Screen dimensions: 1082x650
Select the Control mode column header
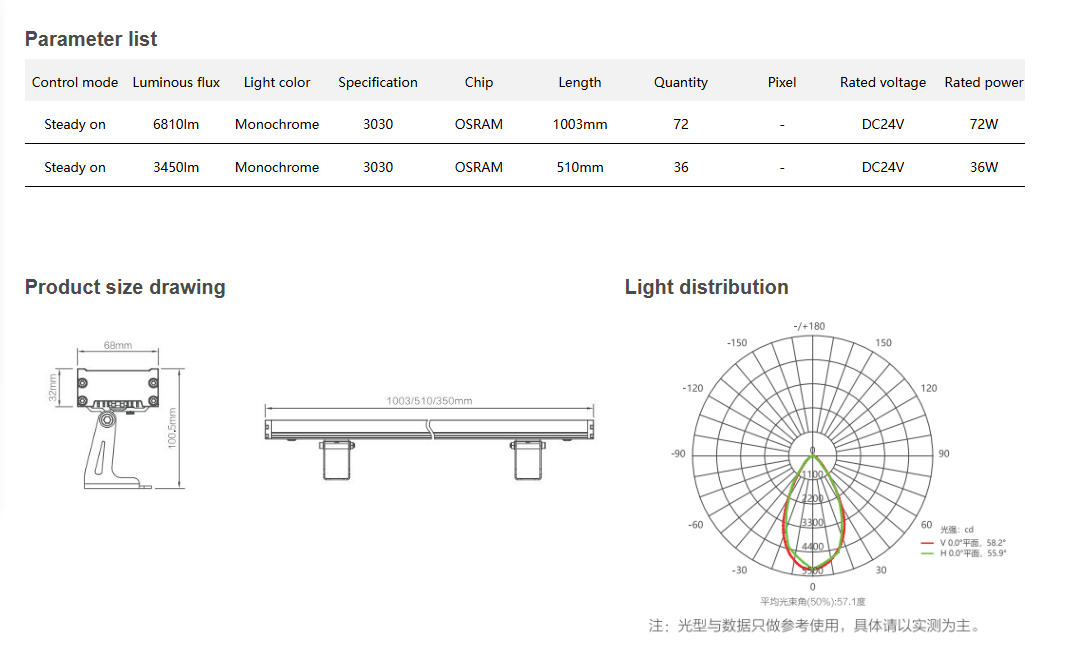click(x=75, y=82)
